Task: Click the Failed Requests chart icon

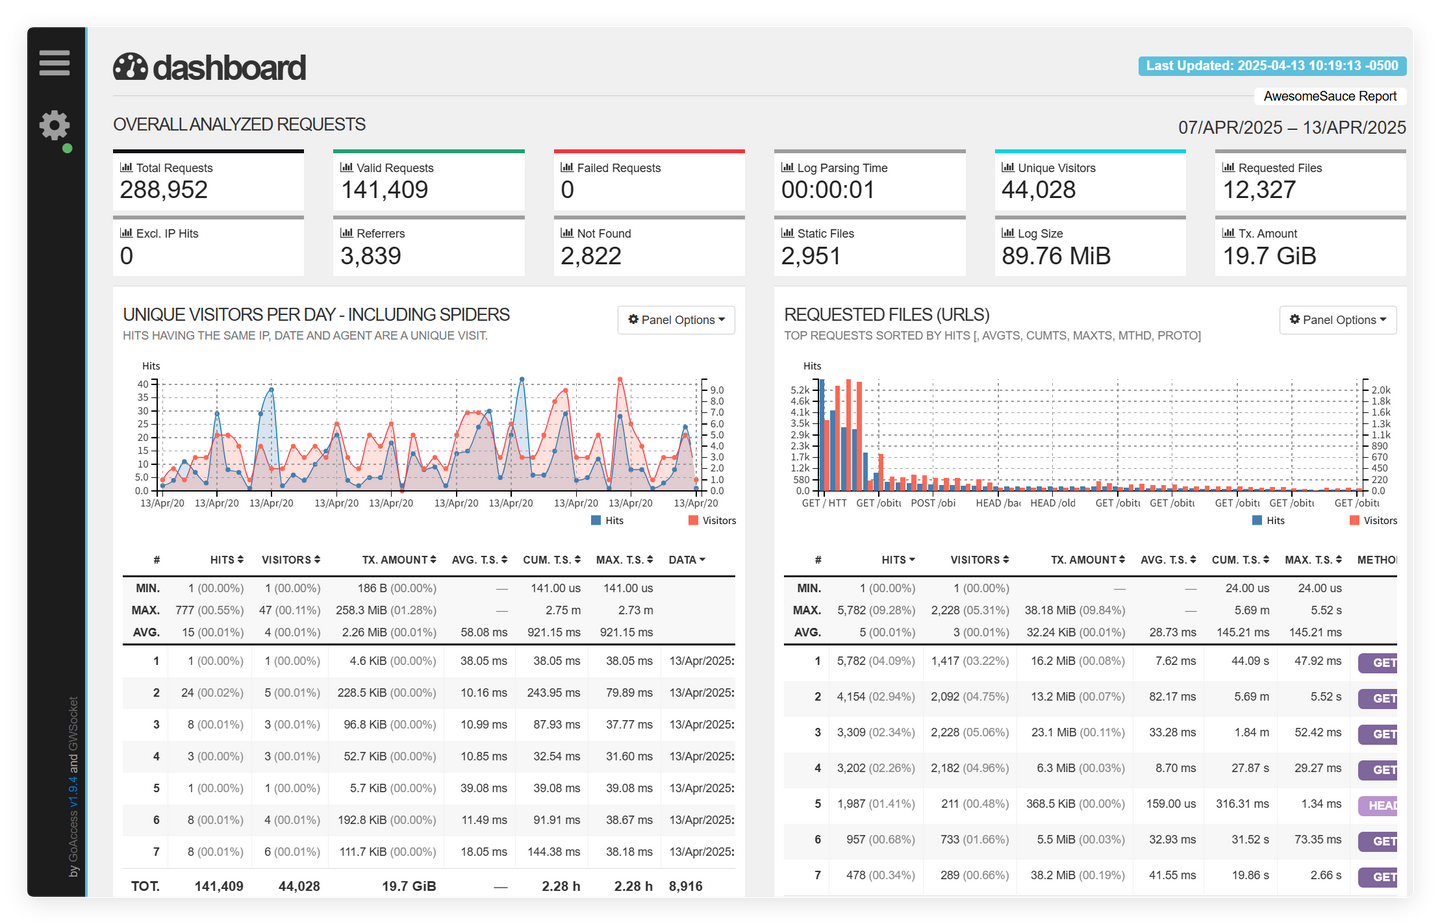Action: pyautogui.click(x=567, y=167)
